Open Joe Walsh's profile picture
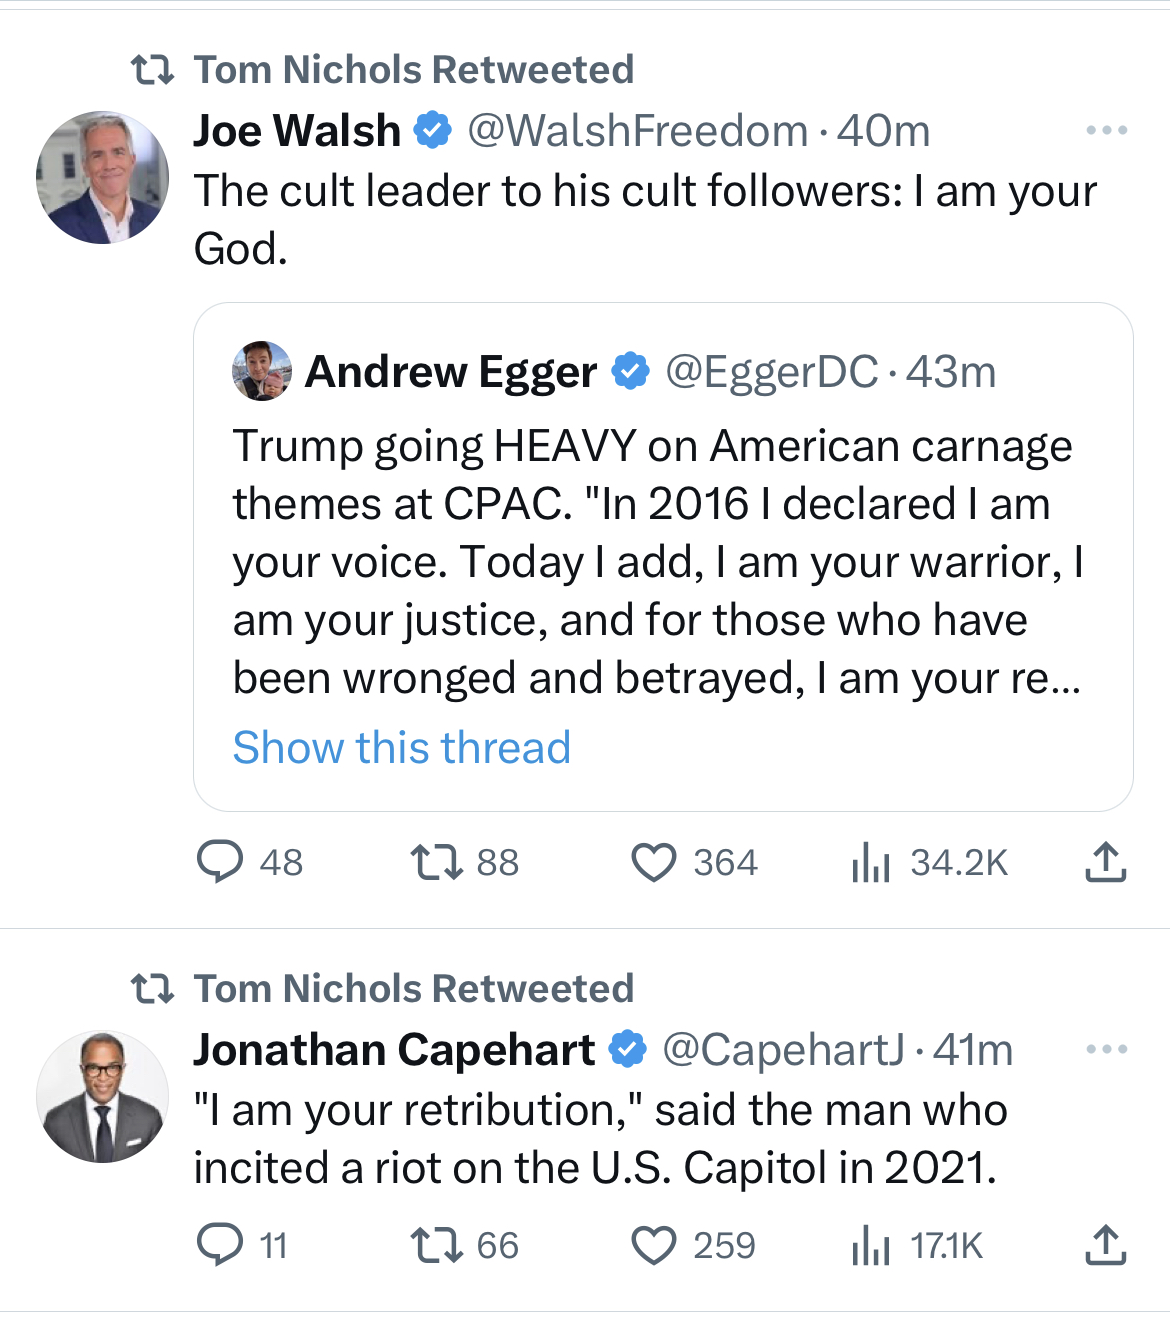The width and height of the screenshot is (1170, 1341). [x=102, y=177]
